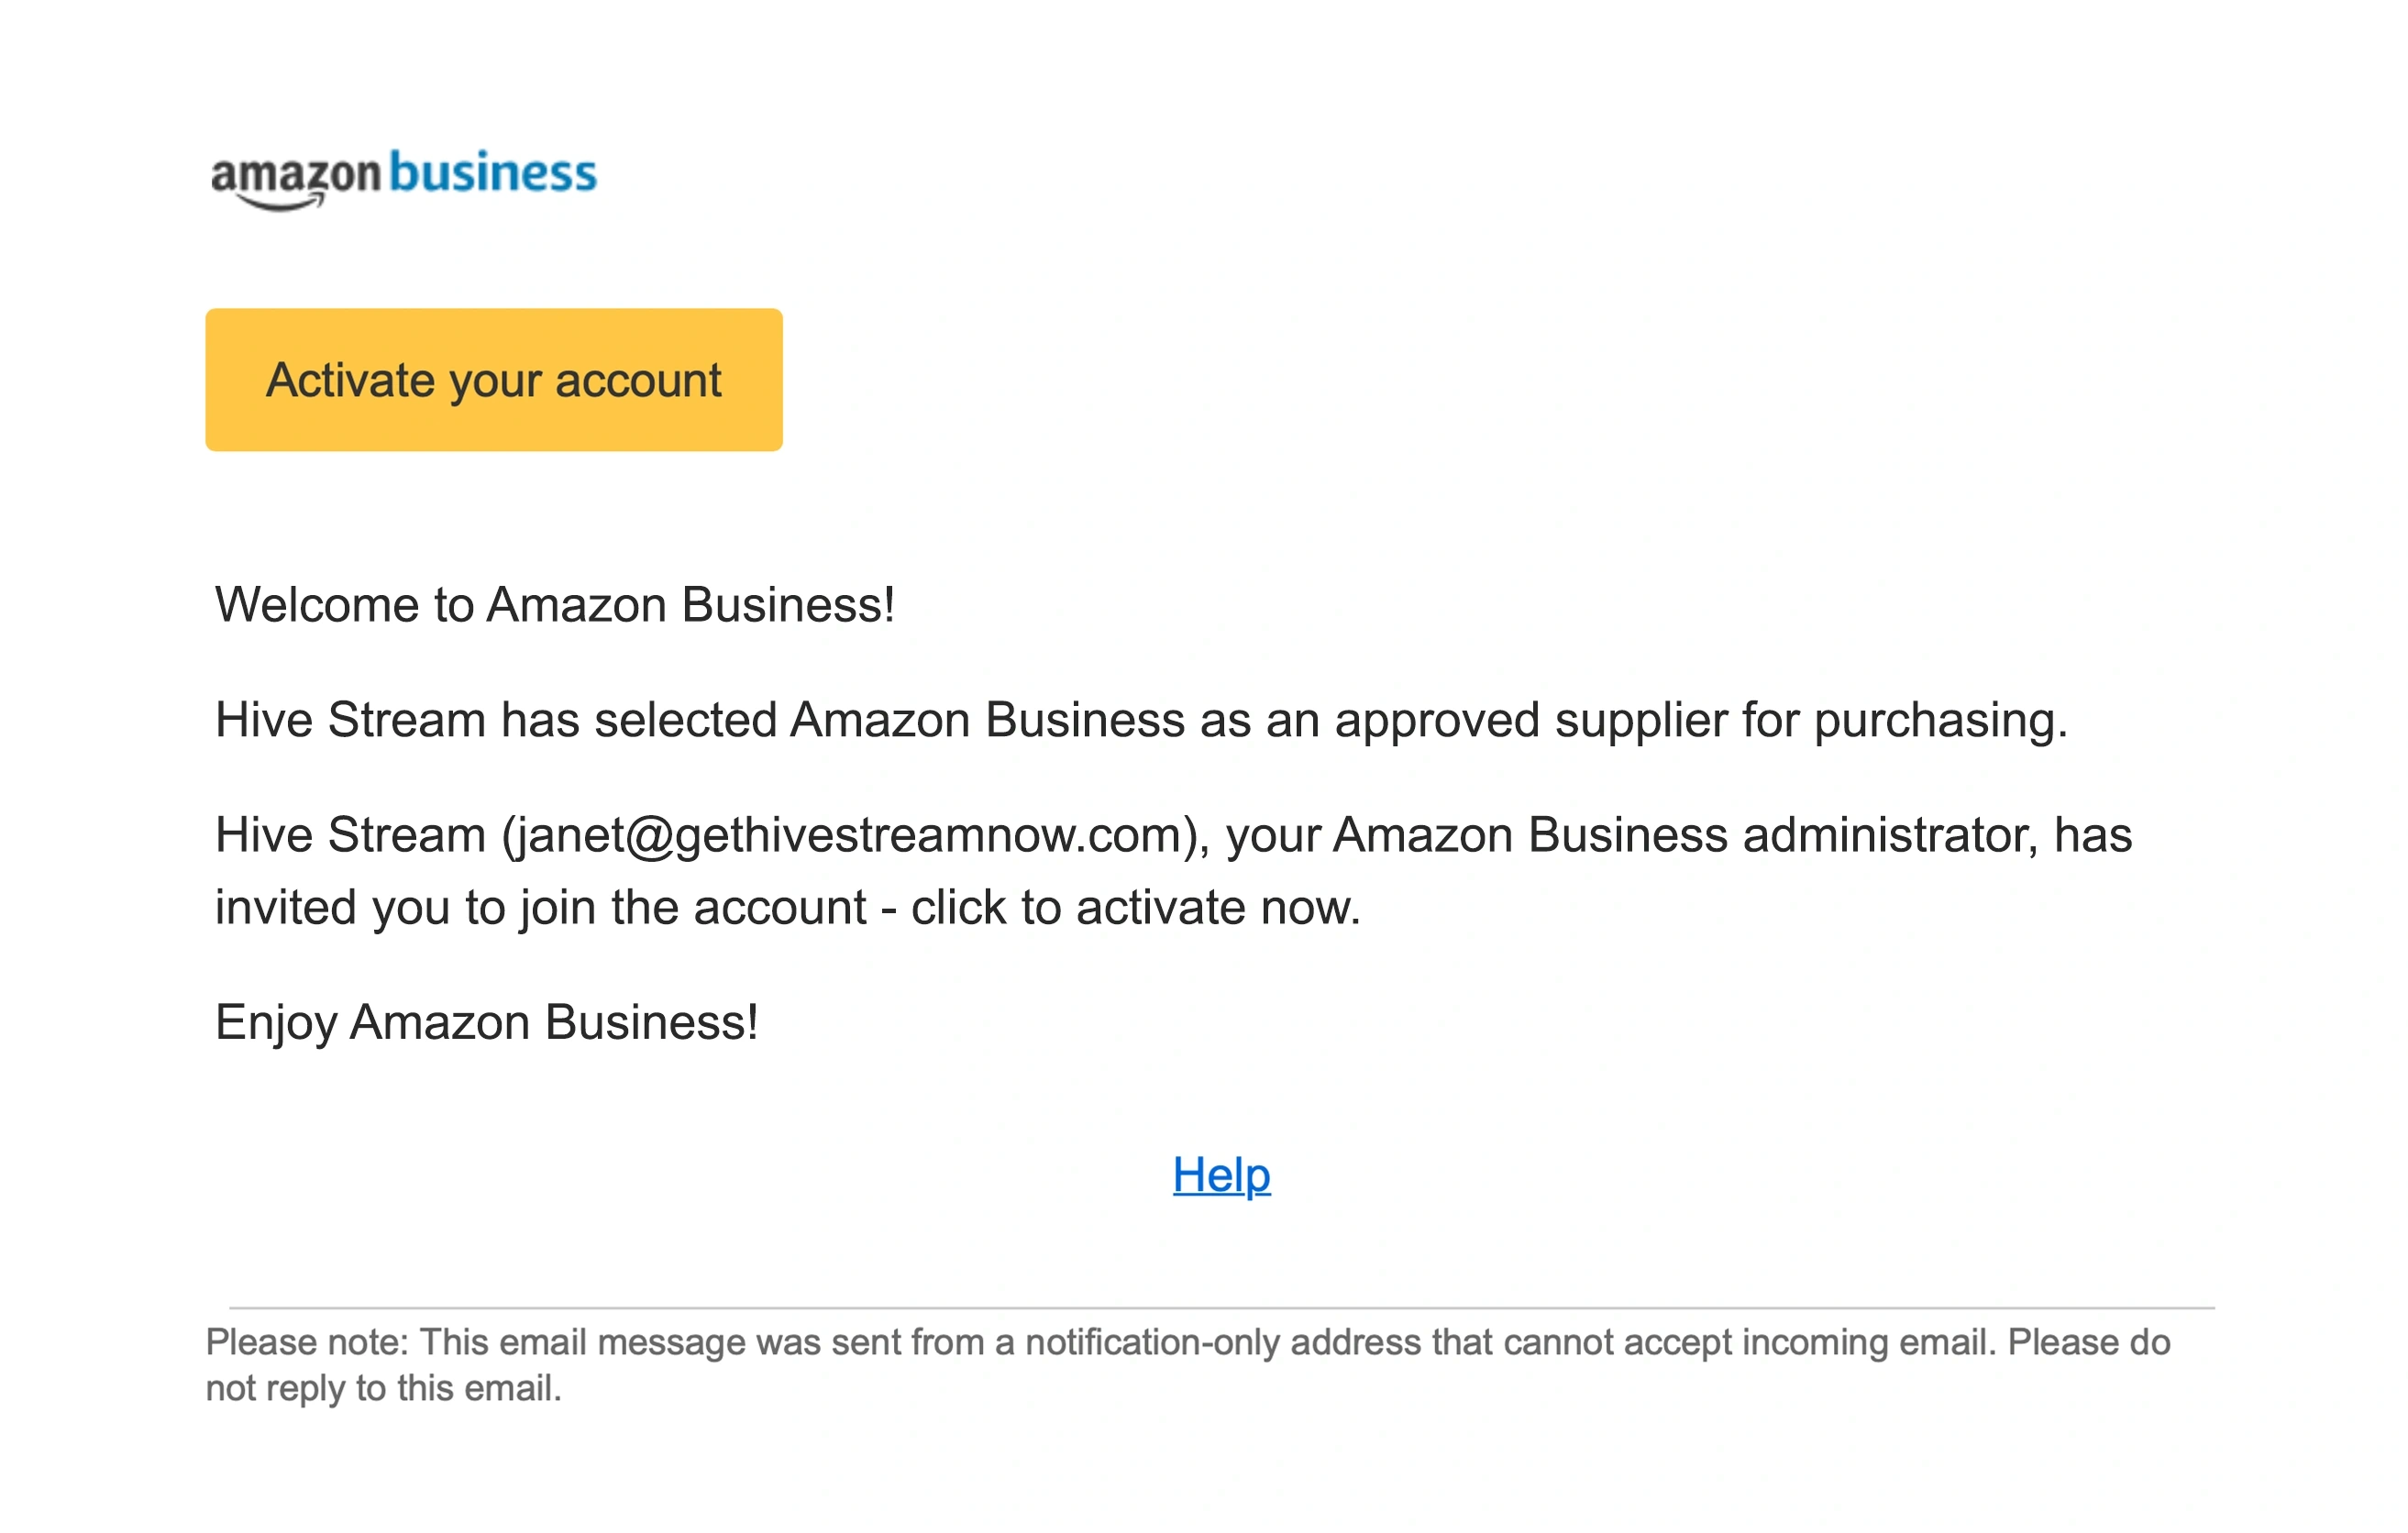This screenshot has height=1533, width=2408.
Task: Click 'invited you to join the account' text
Action: point(540,908)
